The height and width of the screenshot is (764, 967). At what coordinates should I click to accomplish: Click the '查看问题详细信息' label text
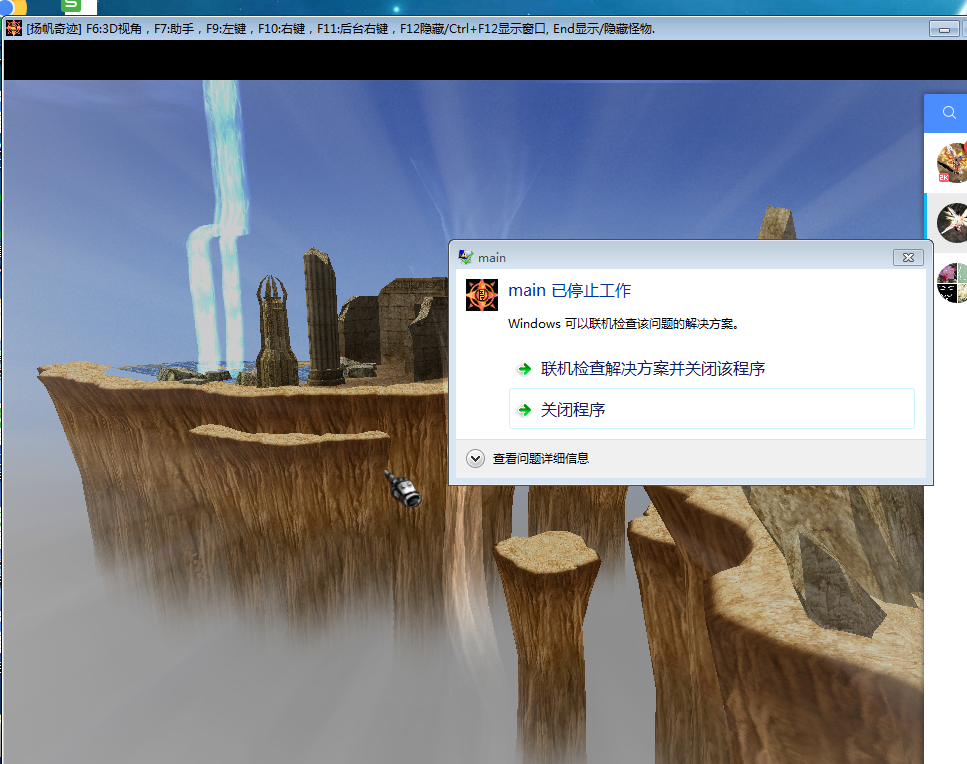(540, 459)
